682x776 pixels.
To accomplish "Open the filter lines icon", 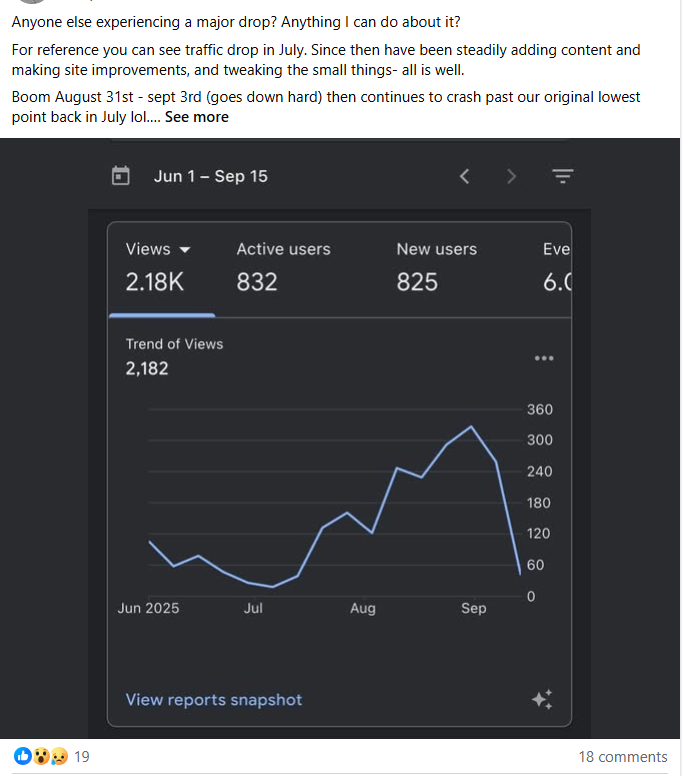I will tap(563, 176).
